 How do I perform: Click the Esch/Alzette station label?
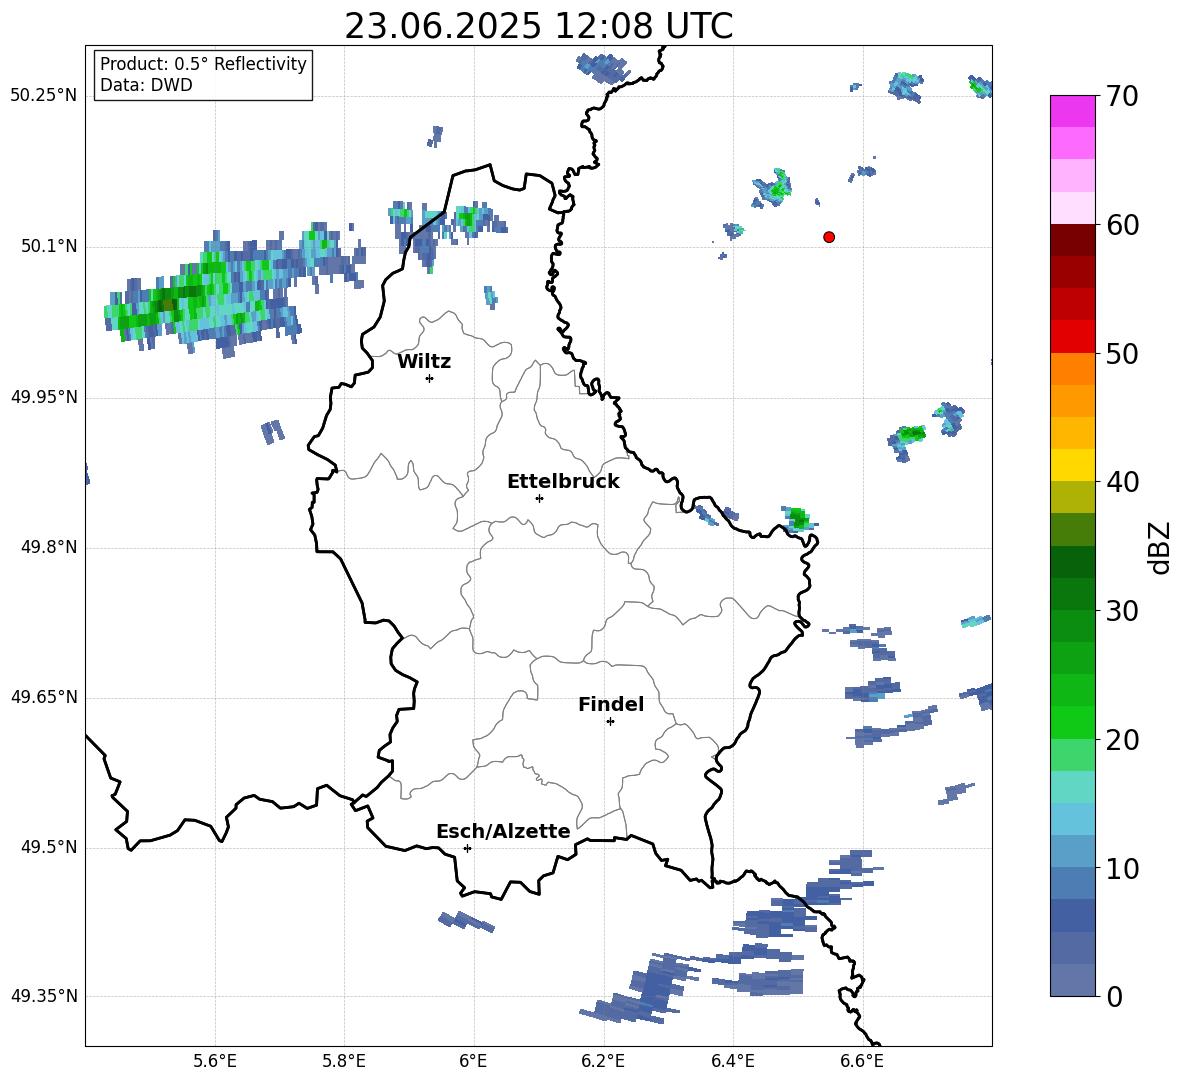[x=504, y=831]
